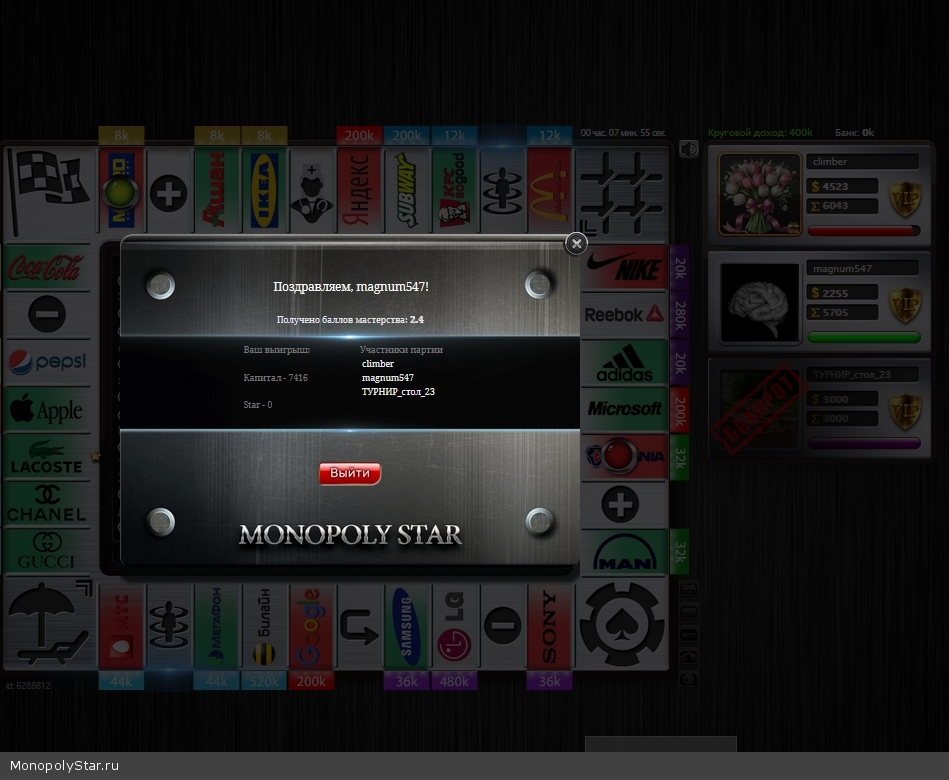The image size is (949, 780).
Task: Click the BUY side button
Action: 689,635
